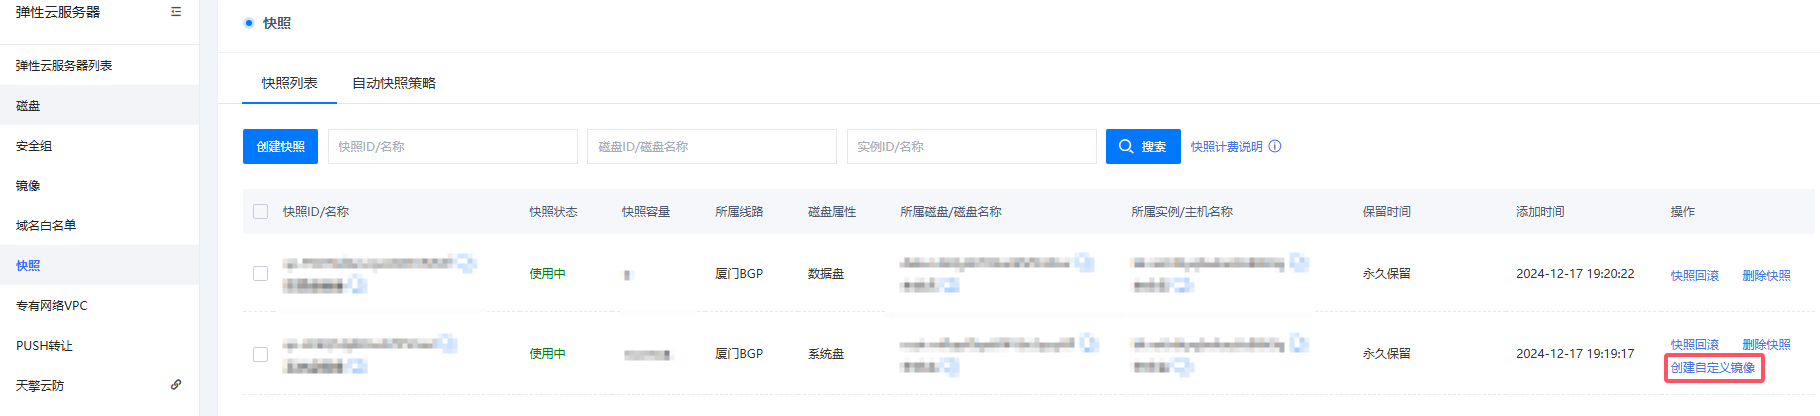Focus the 磁盘ID/磁盘名称 search field
Screen dimensions: 1820x416
711,146
